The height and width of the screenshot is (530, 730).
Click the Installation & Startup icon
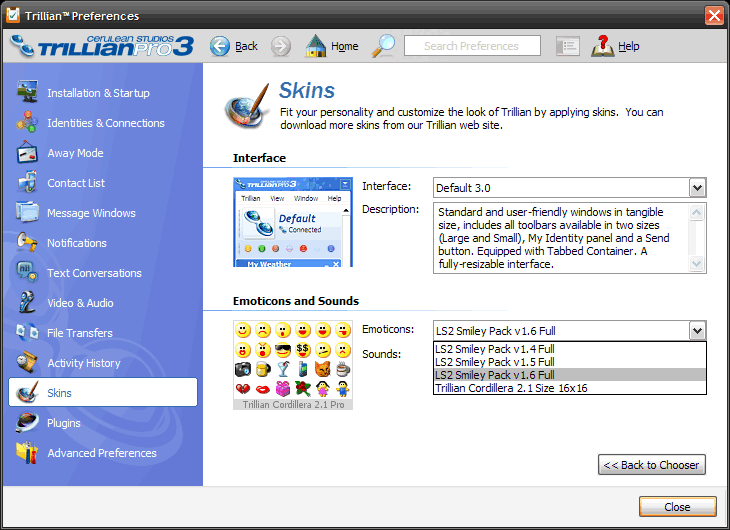(27, 92)
